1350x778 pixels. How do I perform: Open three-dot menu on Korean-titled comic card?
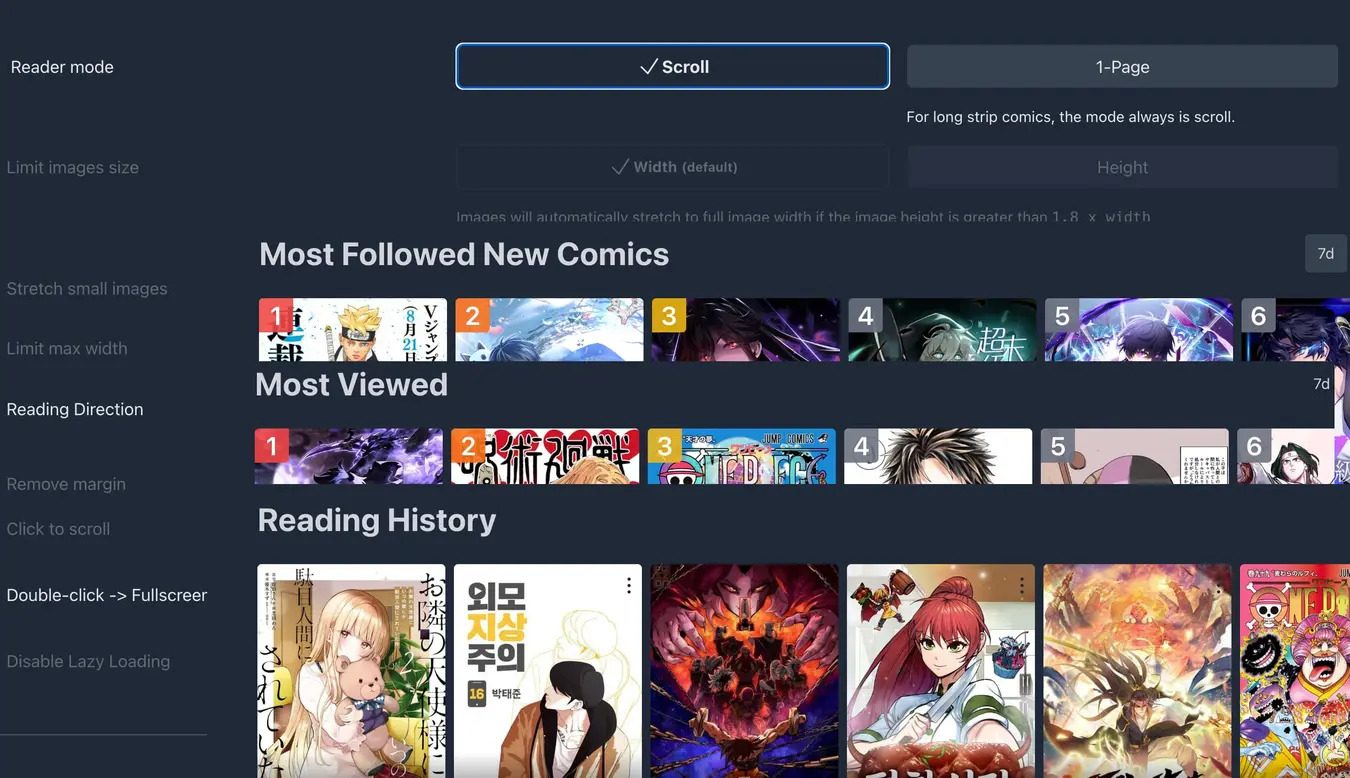click(x=628, y=585)
